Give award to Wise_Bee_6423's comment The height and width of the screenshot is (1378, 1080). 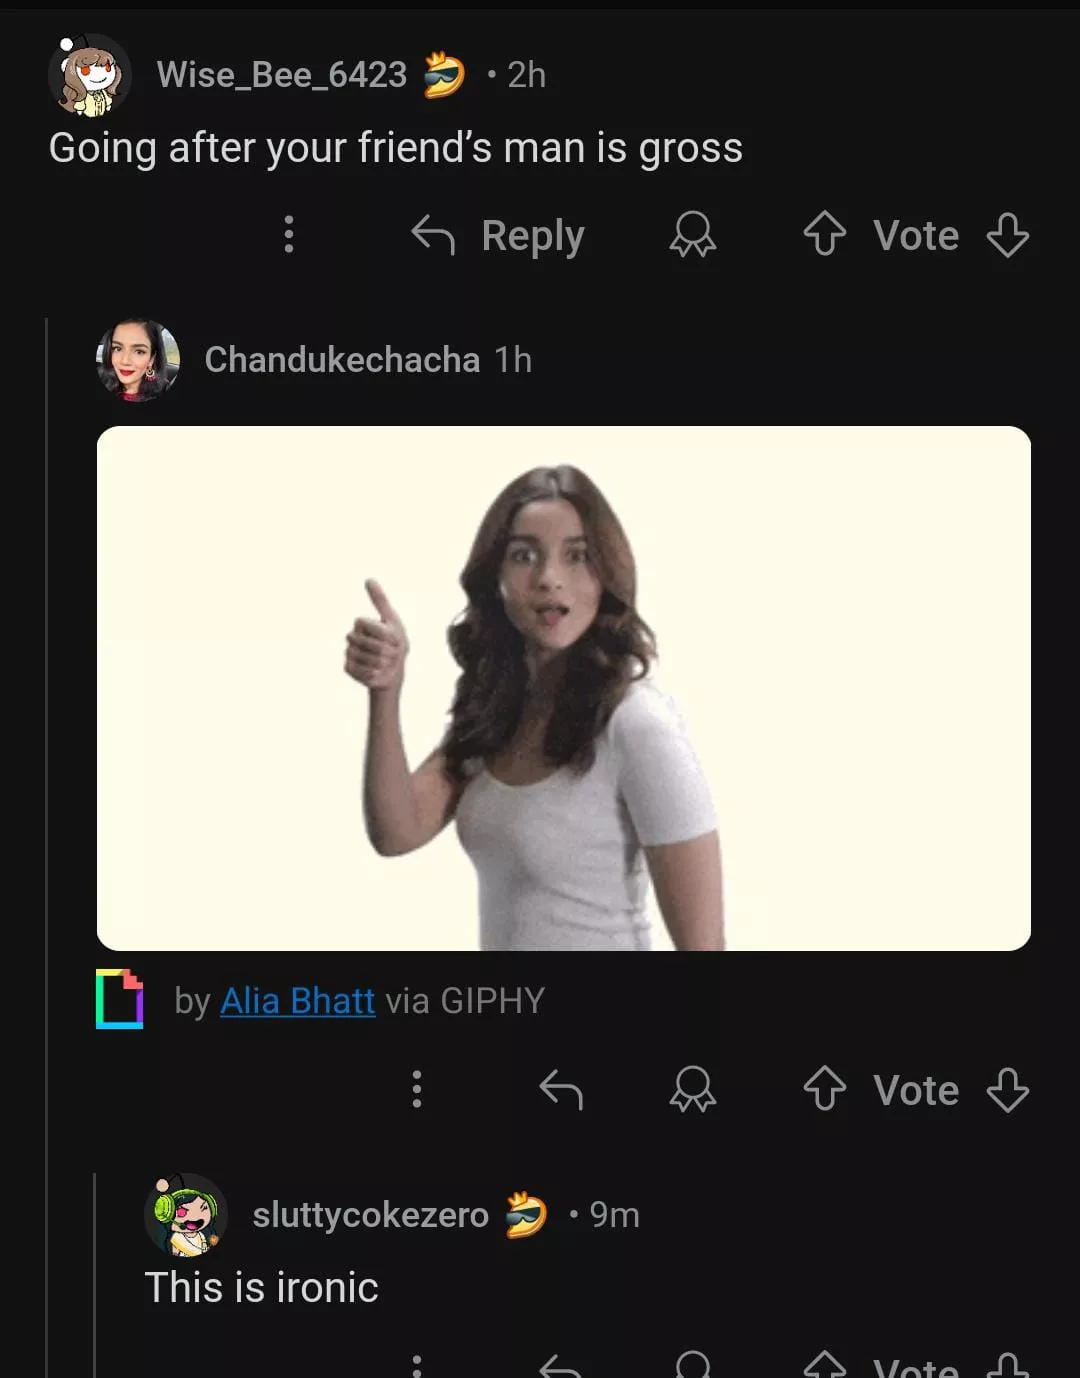pyautogui.click(x=692, y=236)
